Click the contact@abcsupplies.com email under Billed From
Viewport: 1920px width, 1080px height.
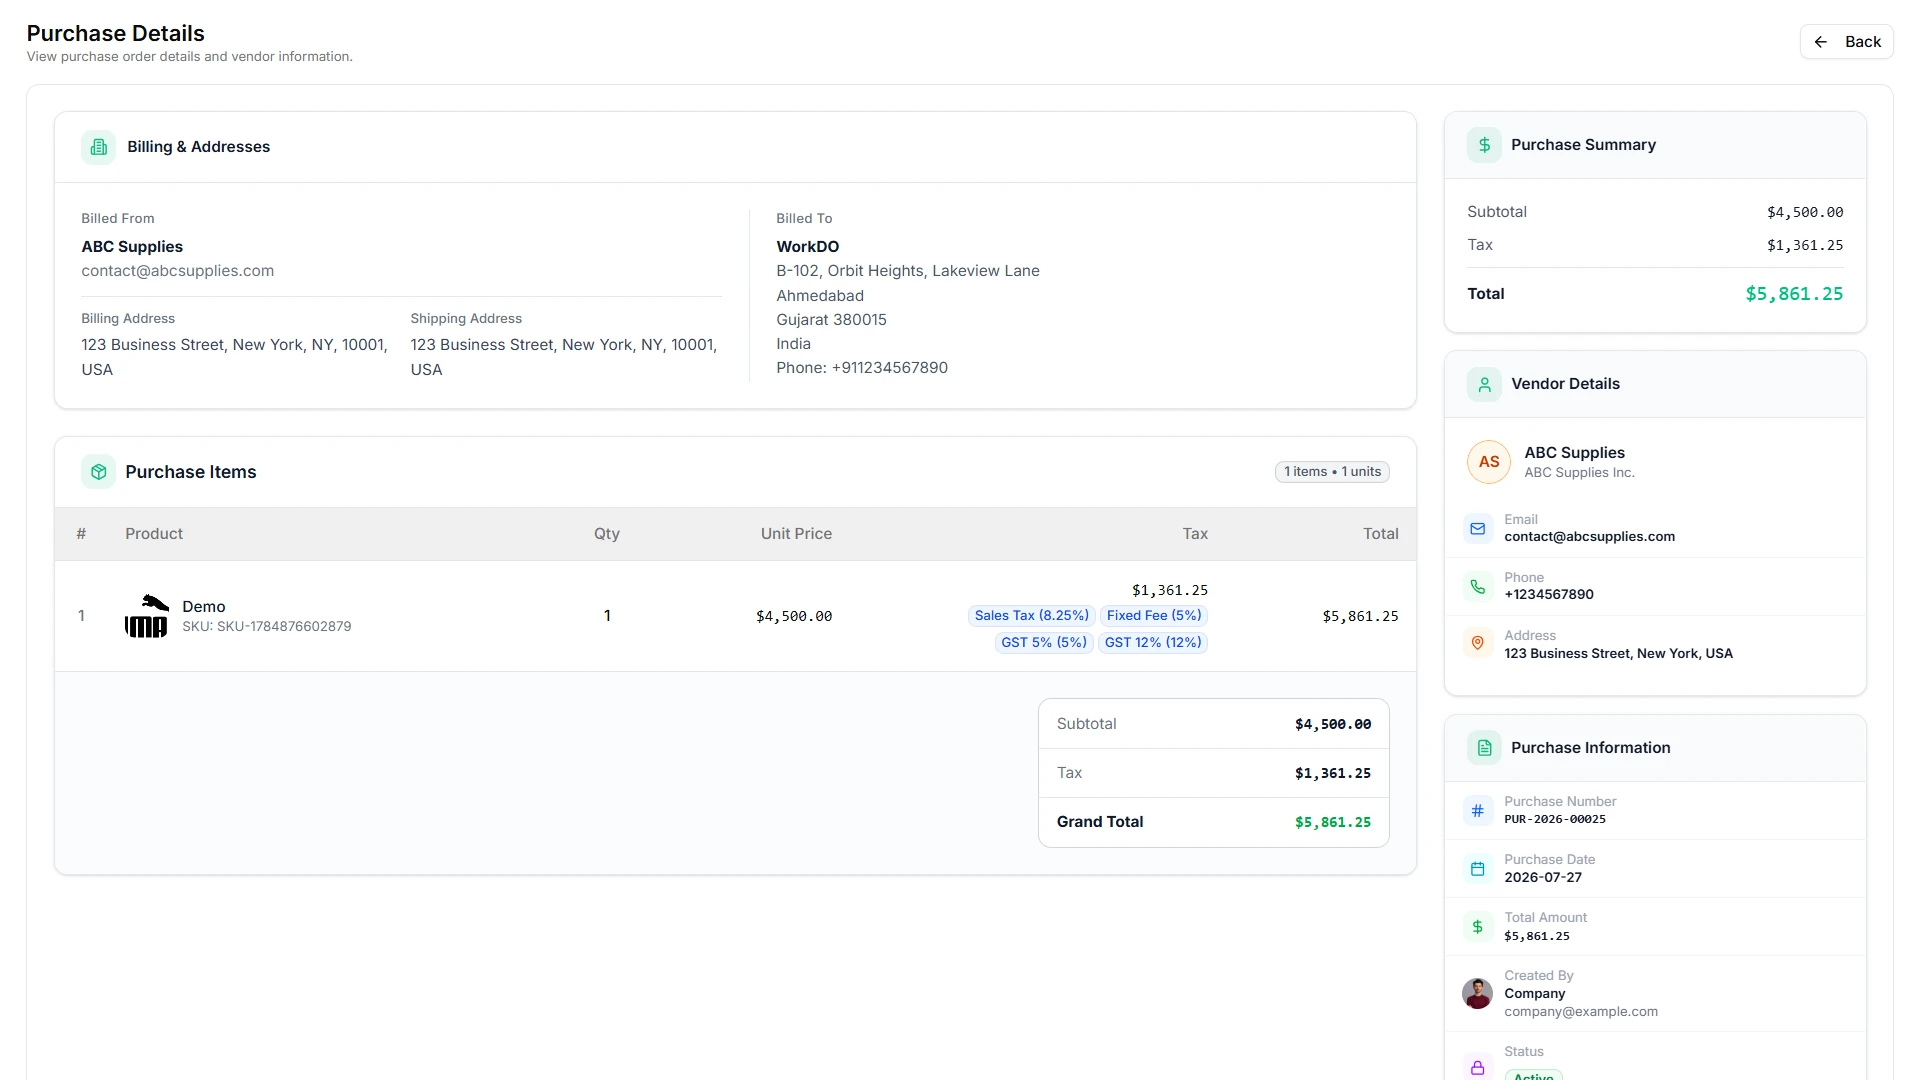[x=178, y=271]
